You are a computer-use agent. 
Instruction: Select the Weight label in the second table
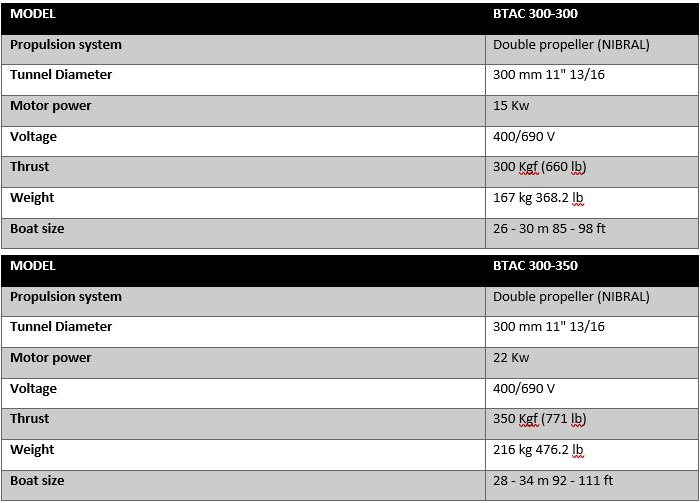click(32, 450)
